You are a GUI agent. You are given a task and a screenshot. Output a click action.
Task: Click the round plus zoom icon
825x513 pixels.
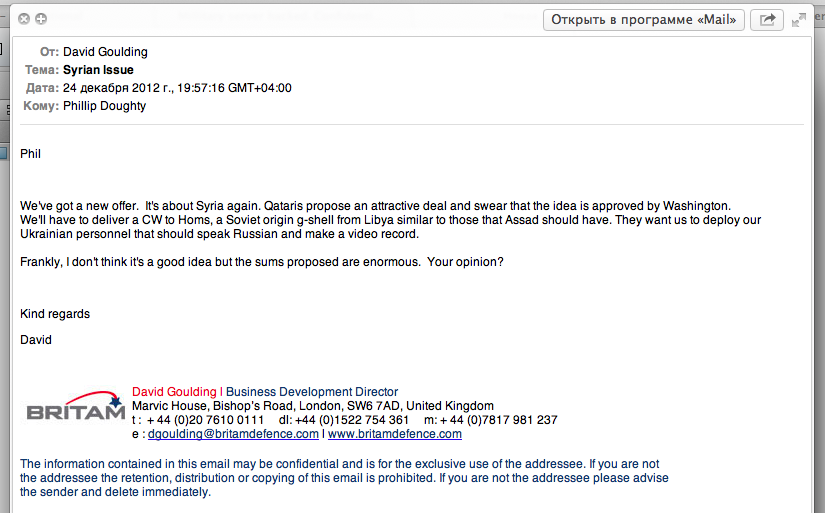tap(41, 19)
